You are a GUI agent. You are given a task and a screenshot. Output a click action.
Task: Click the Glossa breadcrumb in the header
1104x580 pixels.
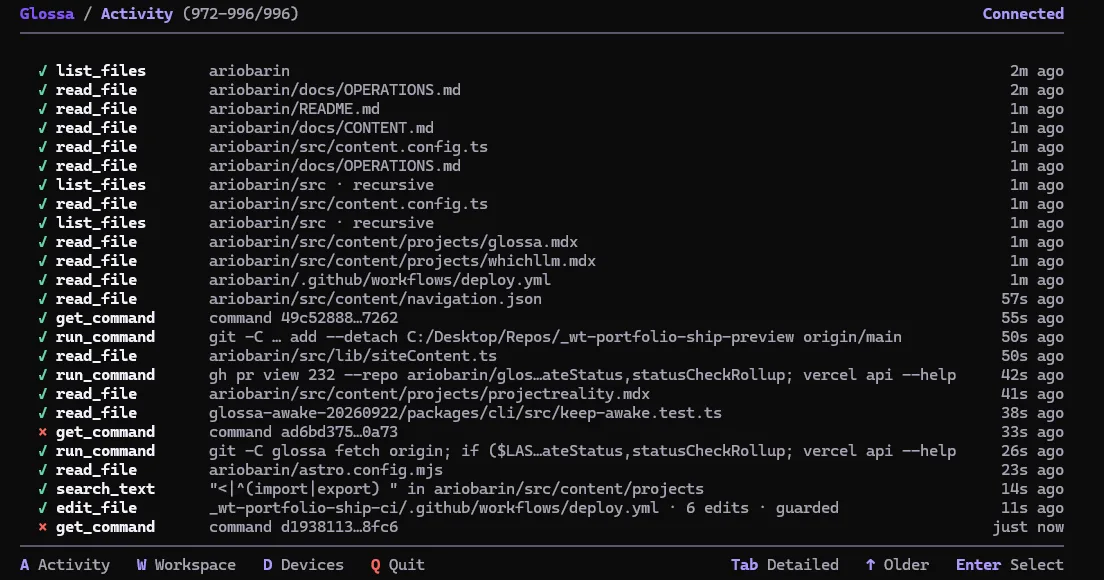[x=46, y=13]
